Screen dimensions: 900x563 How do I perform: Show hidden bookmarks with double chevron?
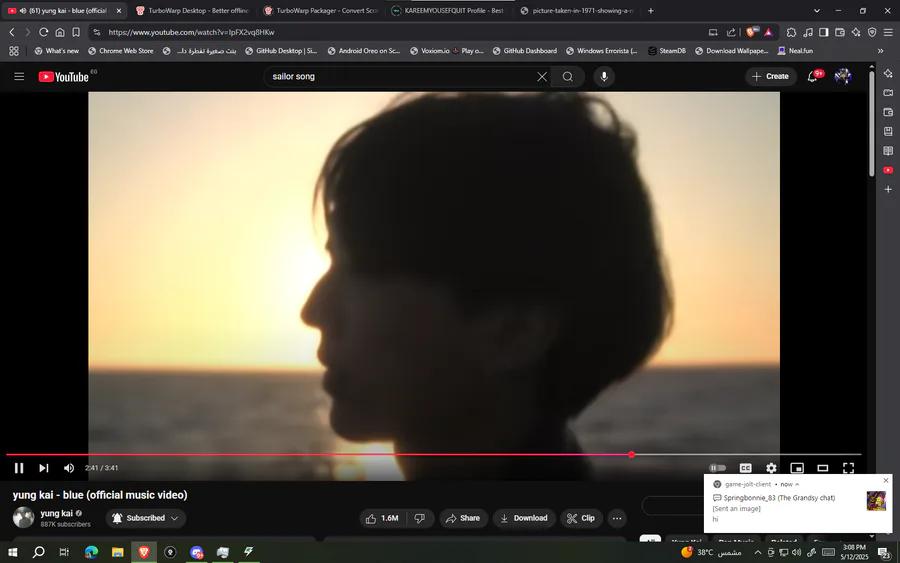880,51
